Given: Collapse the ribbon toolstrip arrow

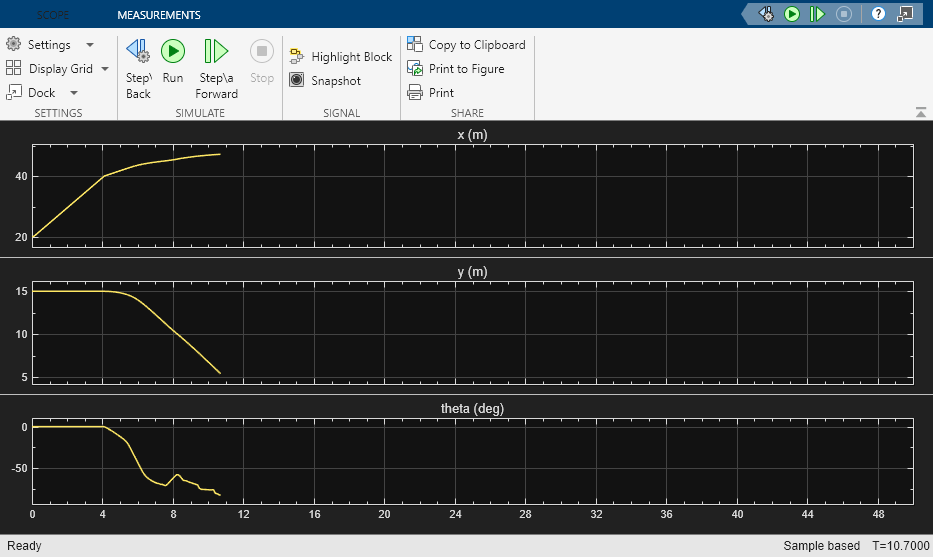Looking at the screenshot, I should pyautogui.click(x=921, y=112).
